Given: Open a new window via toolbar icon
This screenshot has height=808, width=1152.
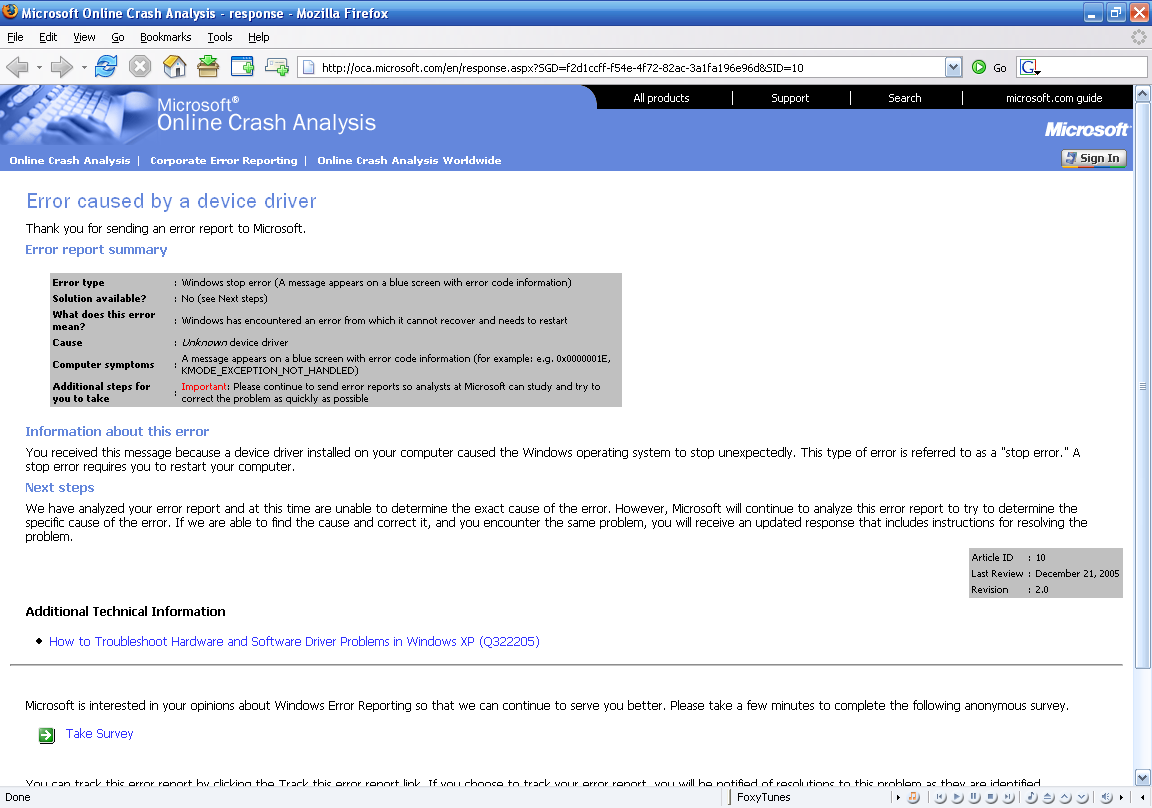Looking at the screenshot, I should (x=242, y=67).
